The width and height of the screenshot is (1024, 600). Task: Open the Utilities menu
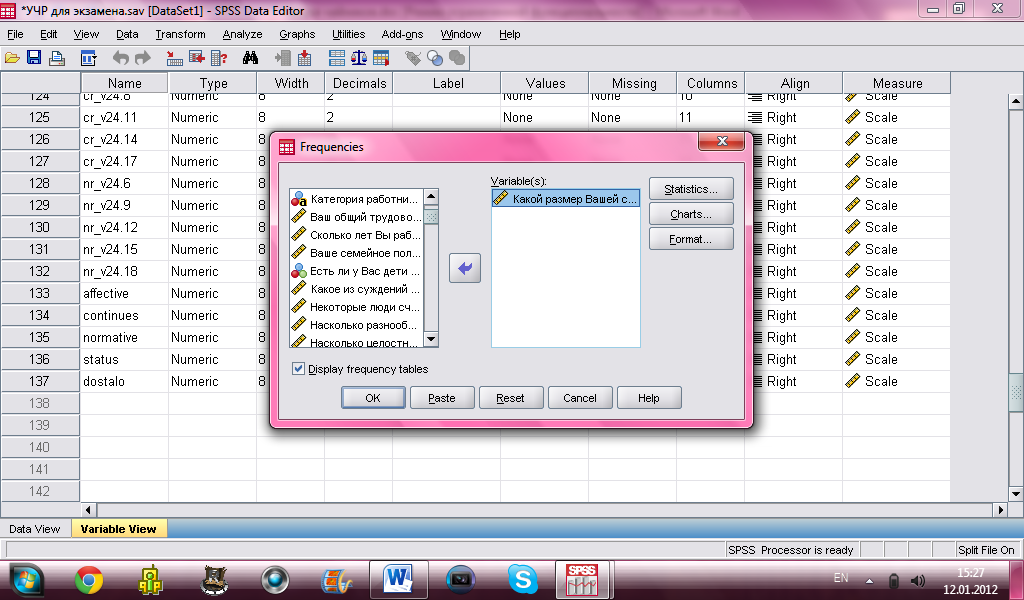tap(349, 34)
